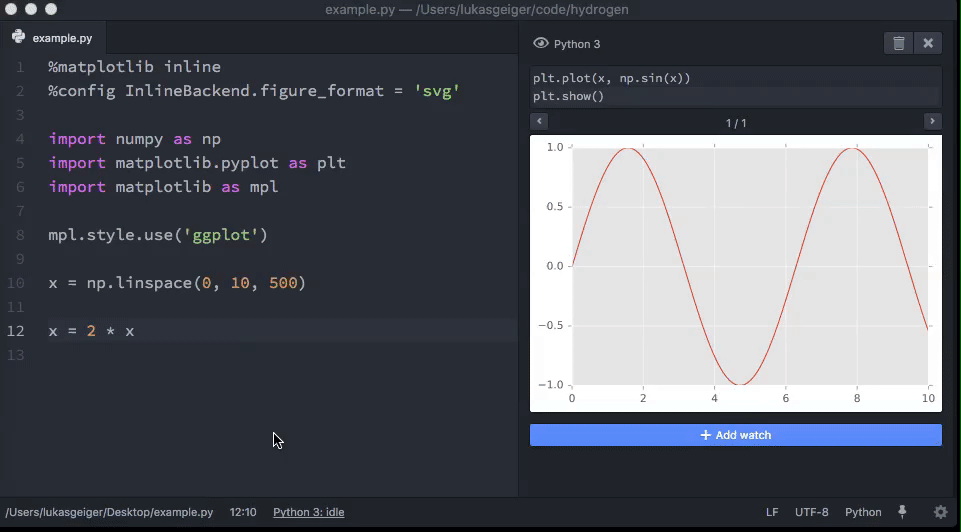
Task: Click import numpy as np line
Action: 134,139
